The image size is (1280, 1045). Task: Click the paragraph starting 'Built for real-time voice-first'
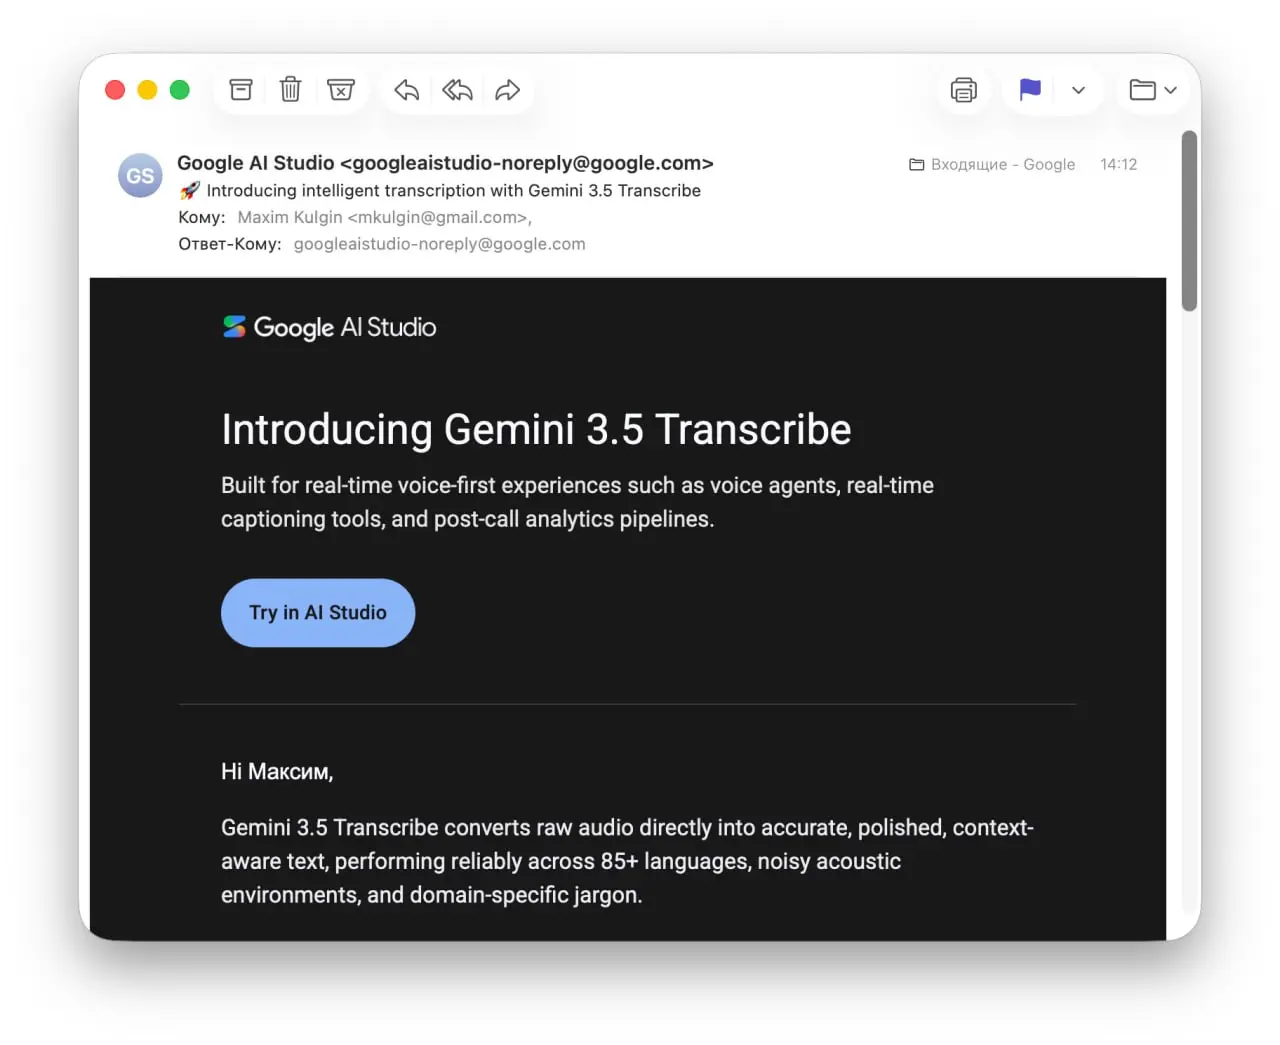[577, 502]
